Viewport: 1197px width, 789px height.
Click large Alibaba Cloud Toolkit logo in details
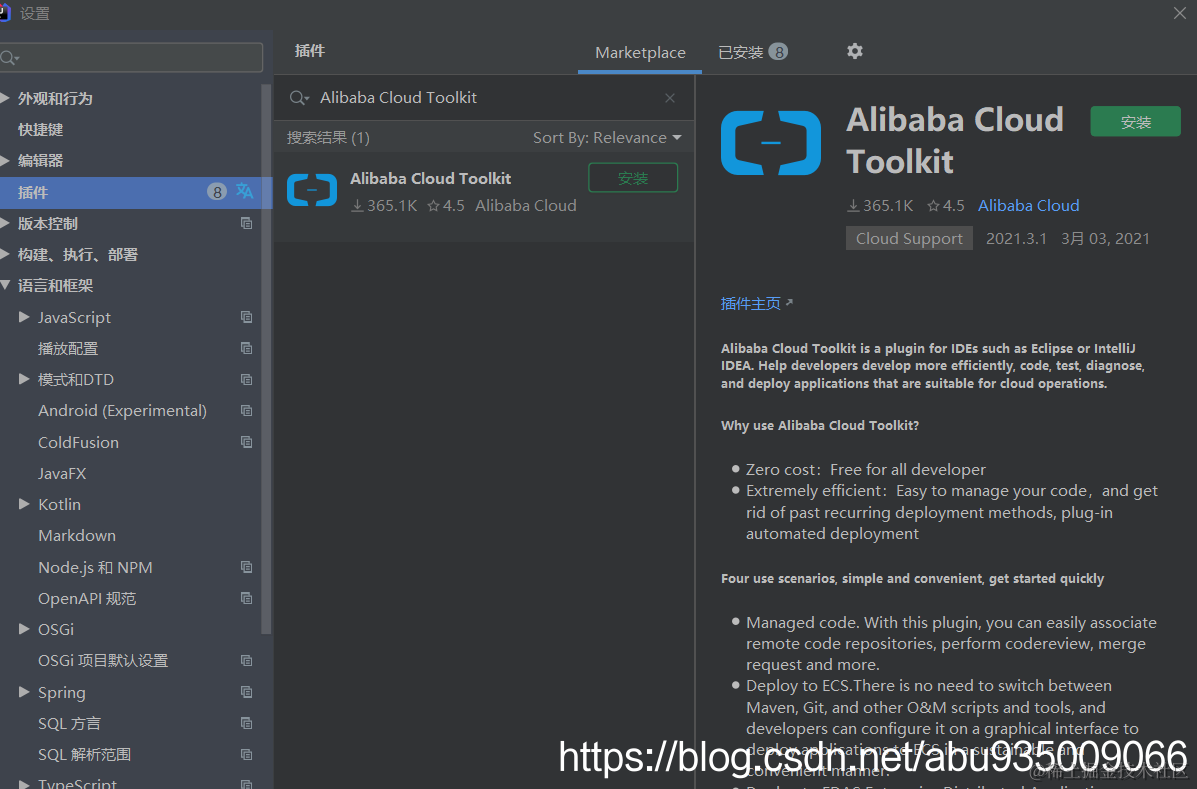click(770, 143)
